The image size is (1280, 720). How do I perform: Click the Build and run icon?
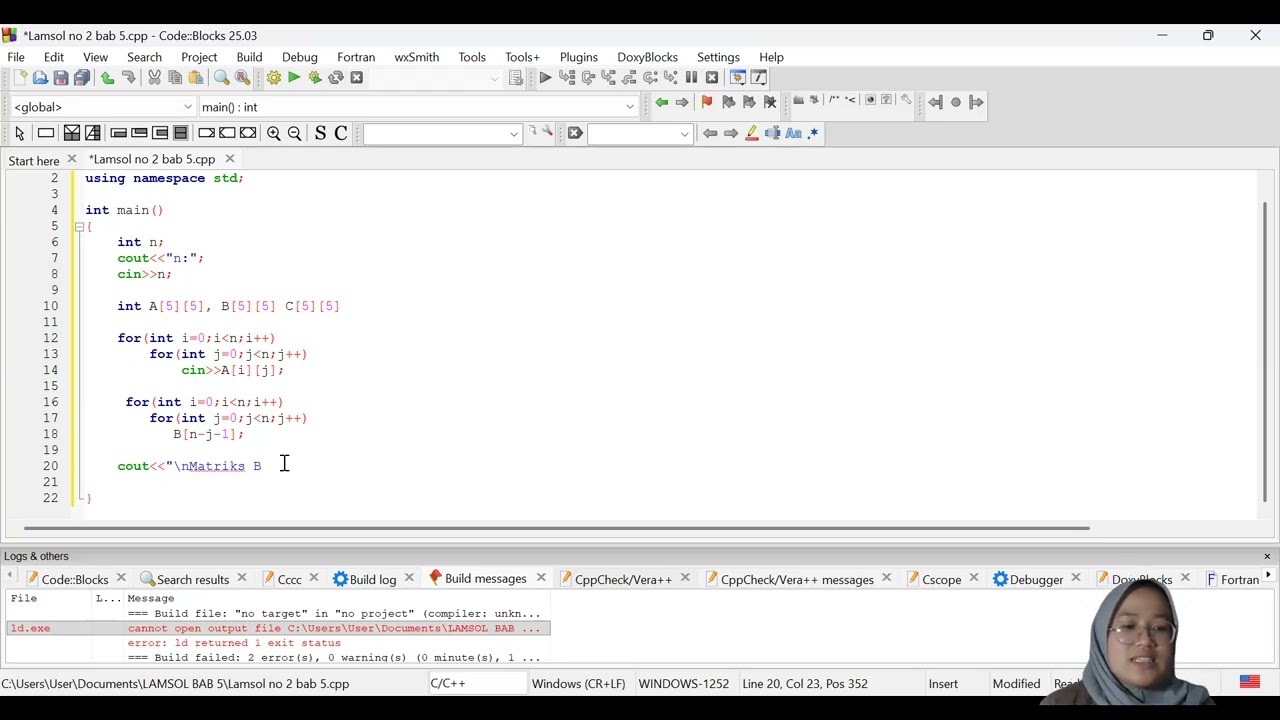[x=315, y=78]
